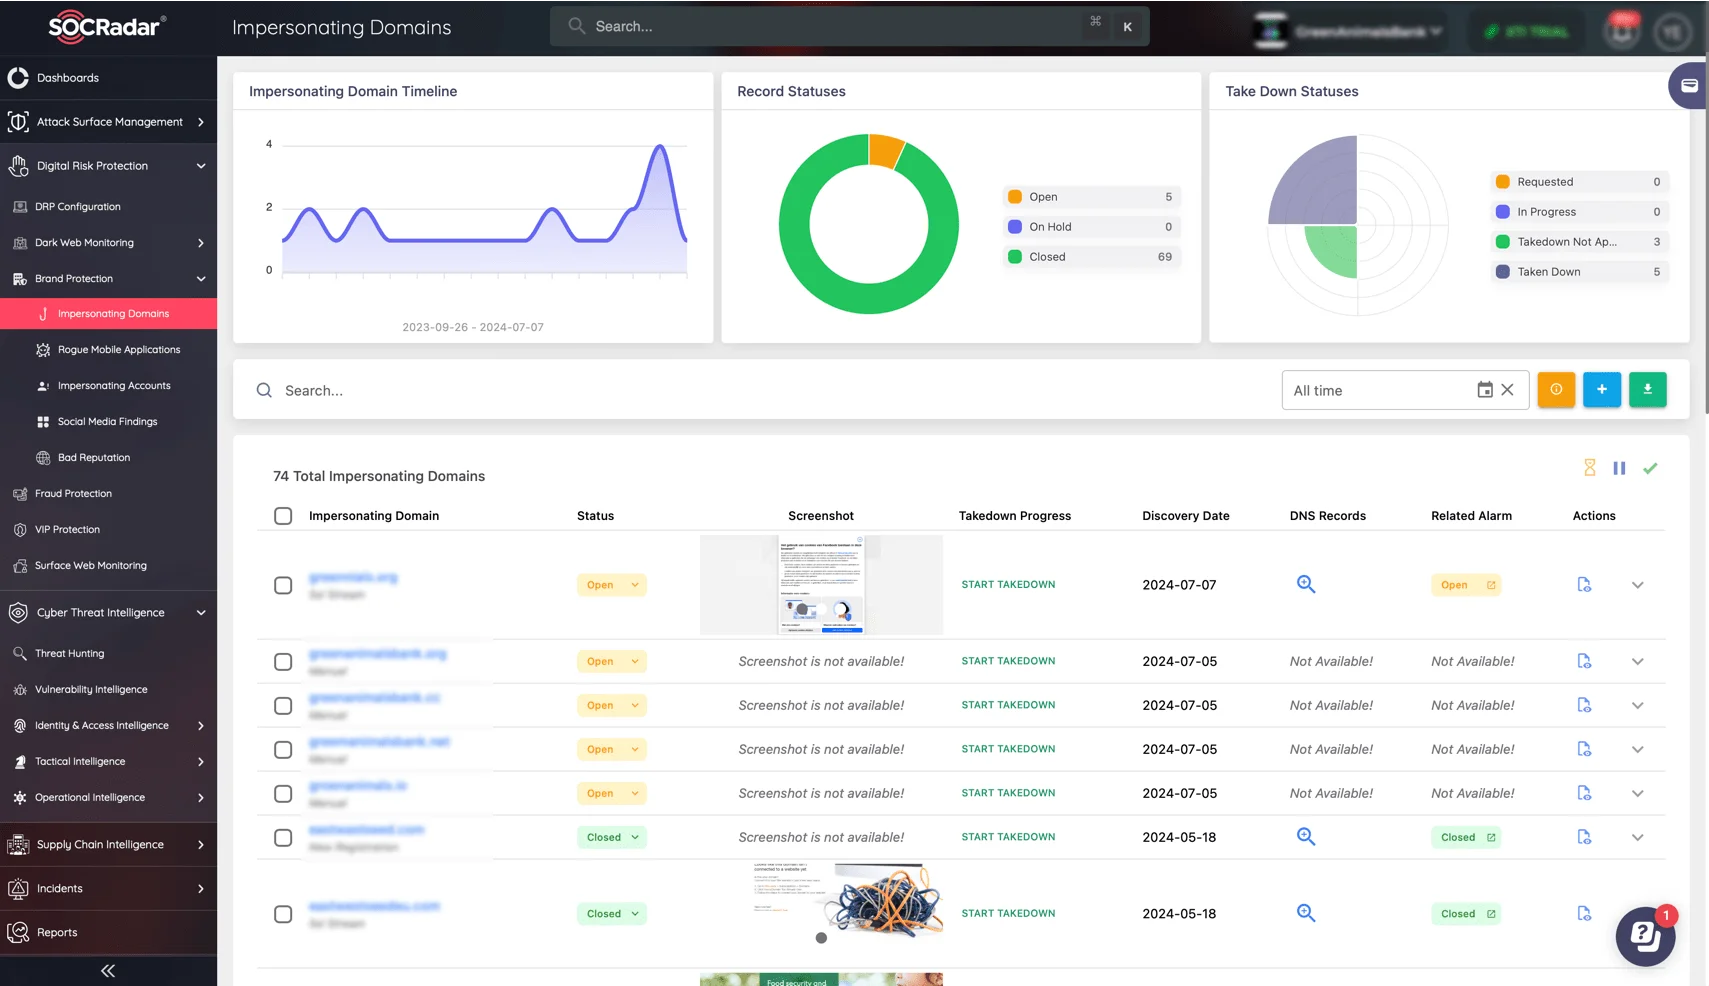This screenshot has height=986, width=1709.
Task: Expand Supply Chain Intelligence menu
Action: tap(108, 844)
